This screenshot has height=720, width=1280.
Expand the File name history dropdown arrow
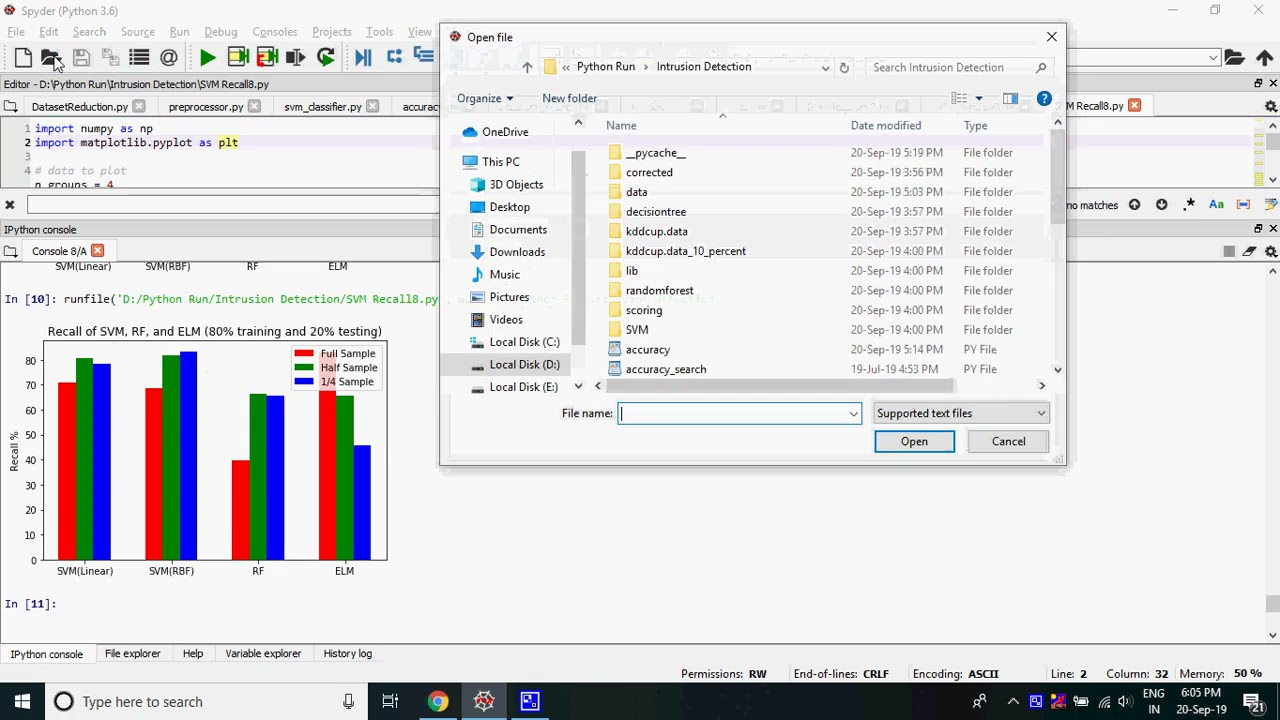853,414
